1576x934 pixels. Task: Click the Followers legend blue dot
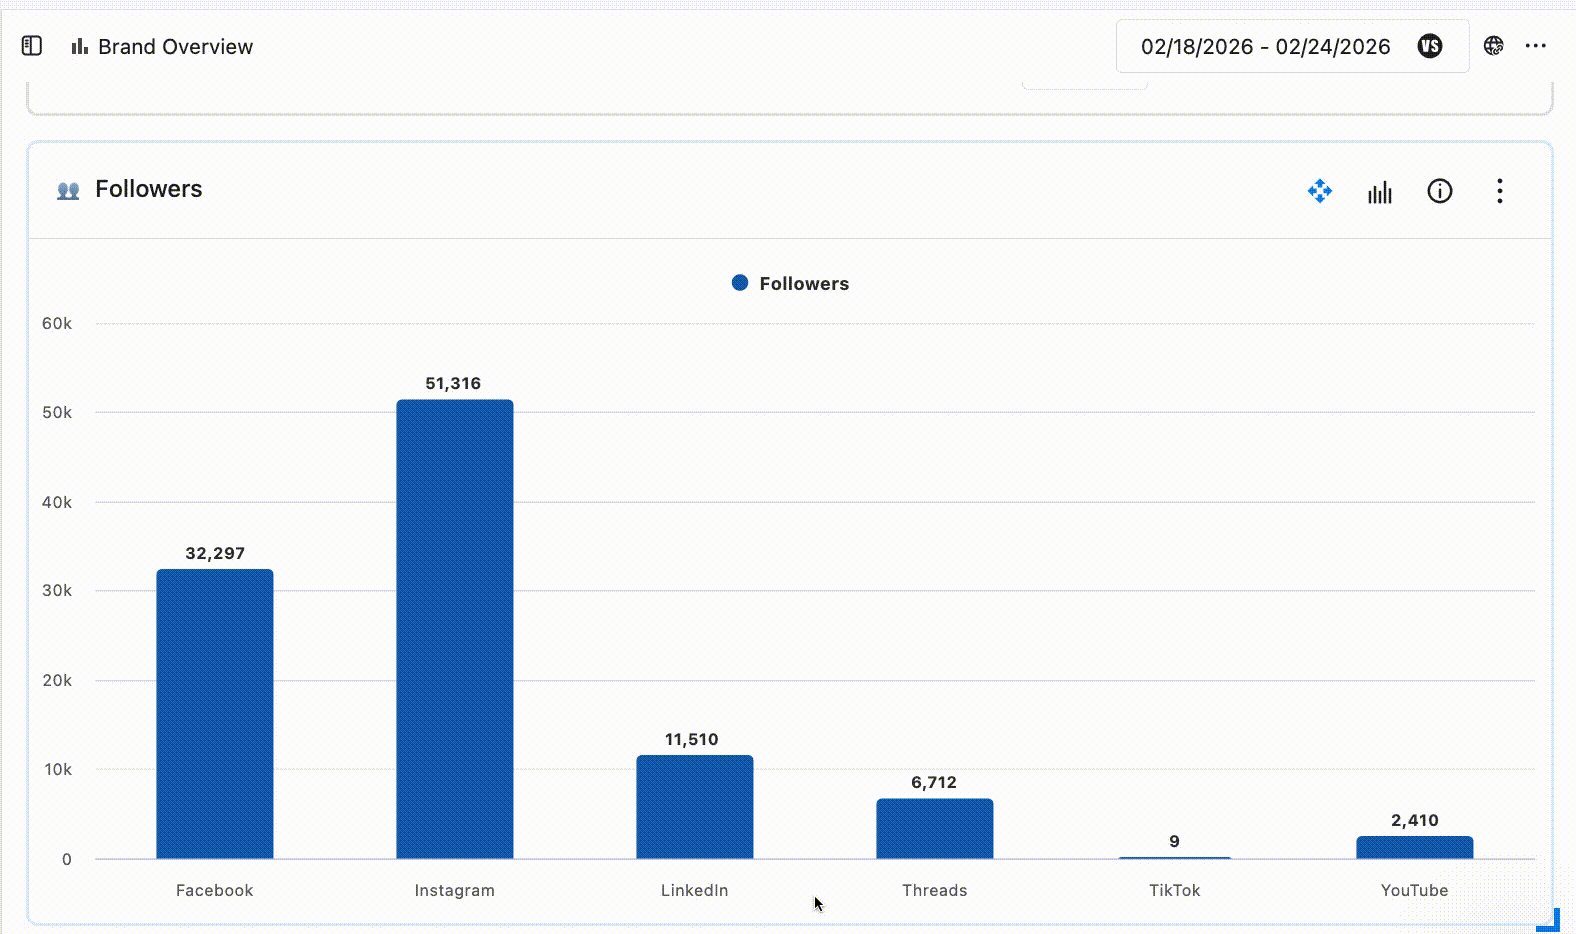[740, 283]
